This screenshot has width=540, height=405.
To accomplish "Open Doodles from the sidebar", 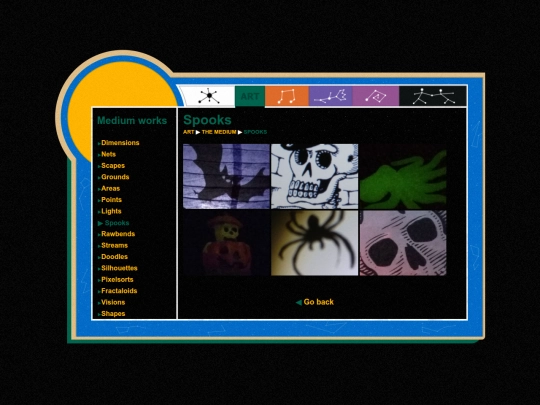I will click(114, 257).
